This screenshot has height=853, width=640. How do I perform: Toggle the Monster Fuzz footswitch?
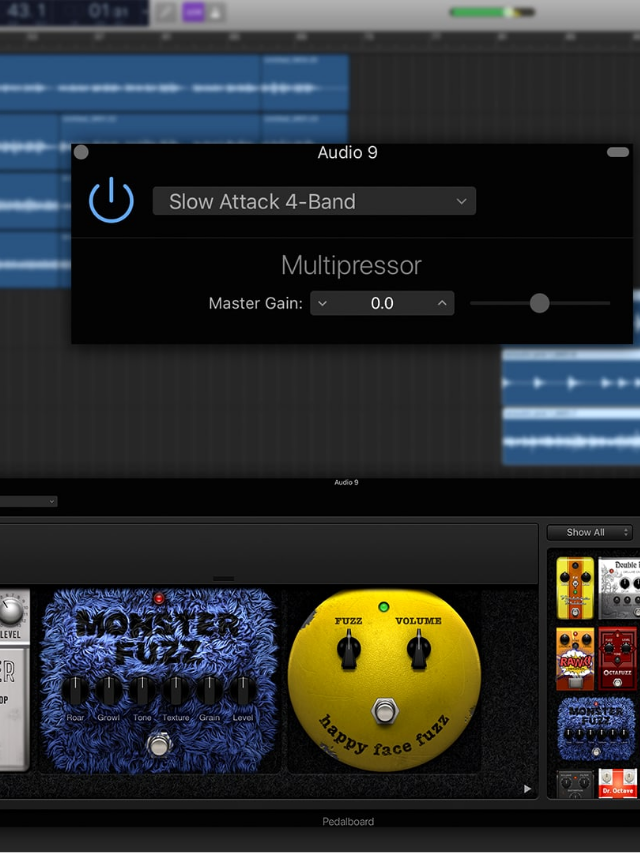click(159, 744)
